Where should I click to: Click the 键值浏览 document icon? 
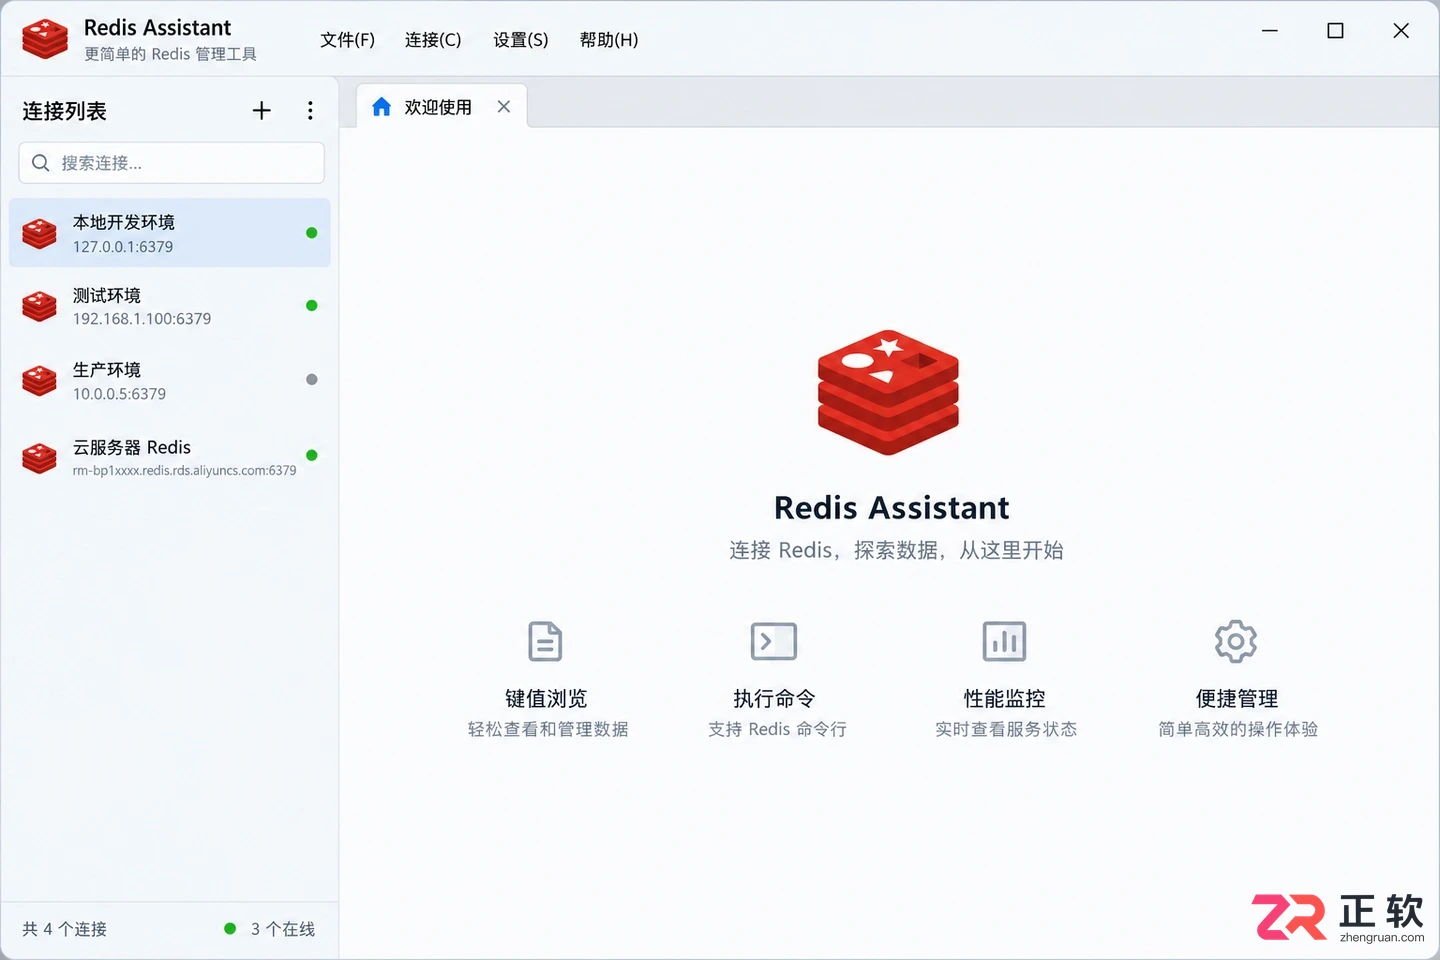click(x=545, y=641)
